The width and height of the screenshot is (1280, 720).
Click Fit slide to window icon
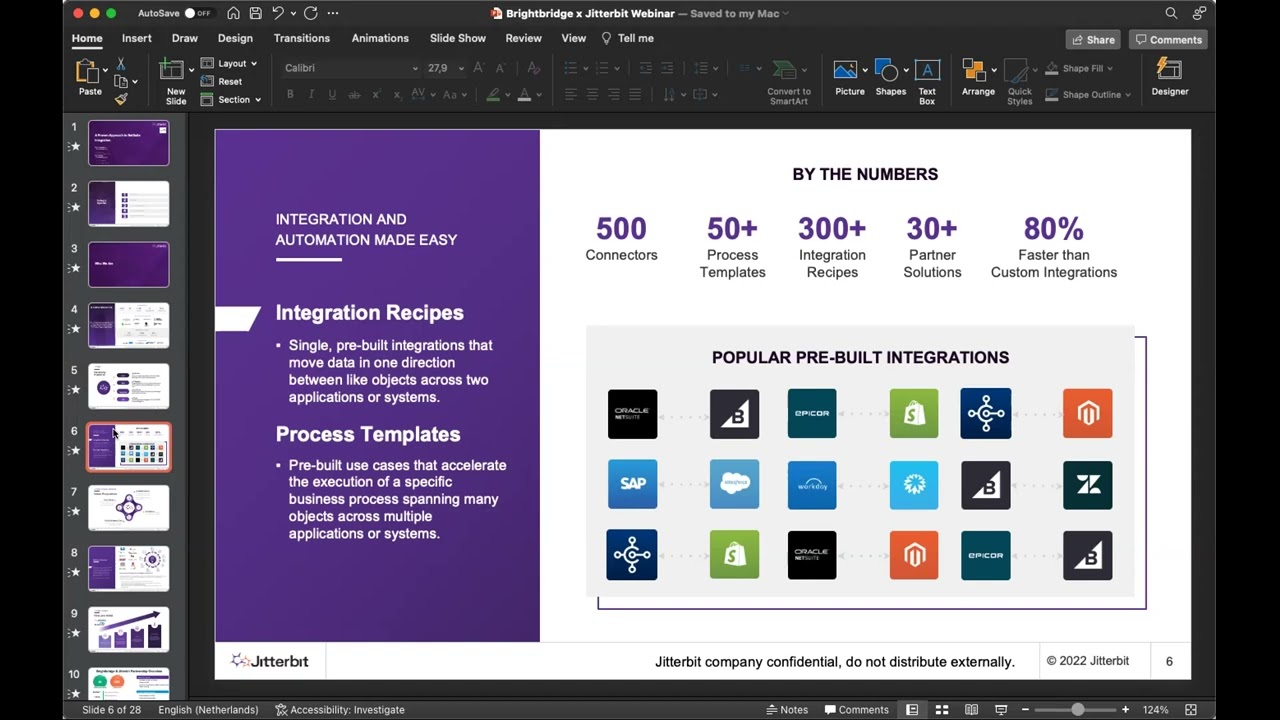(x=1191, y=710)
